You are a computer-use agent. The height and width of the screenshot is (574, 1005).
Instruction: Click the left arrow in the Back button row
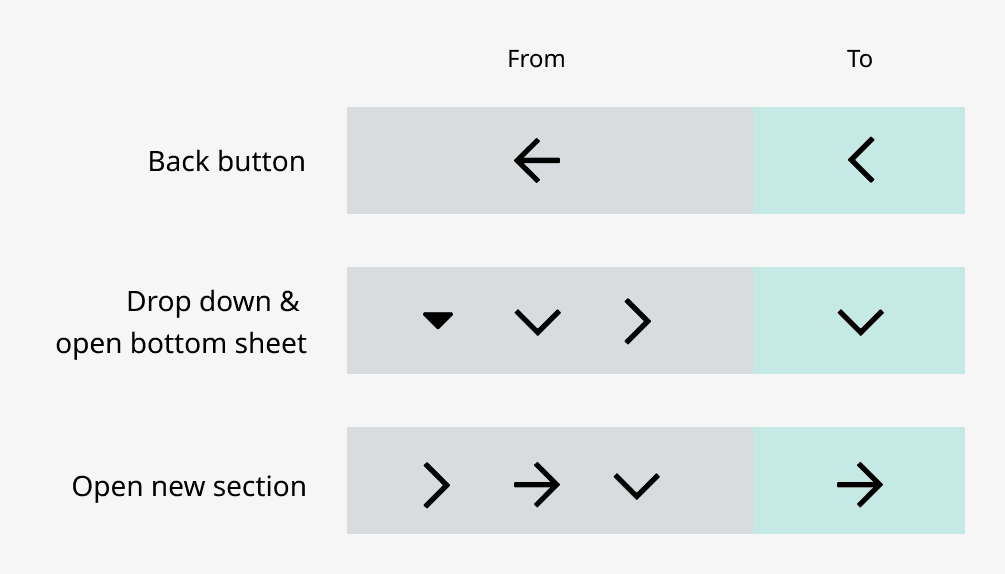pyautogui.click(x=537, y=160)
